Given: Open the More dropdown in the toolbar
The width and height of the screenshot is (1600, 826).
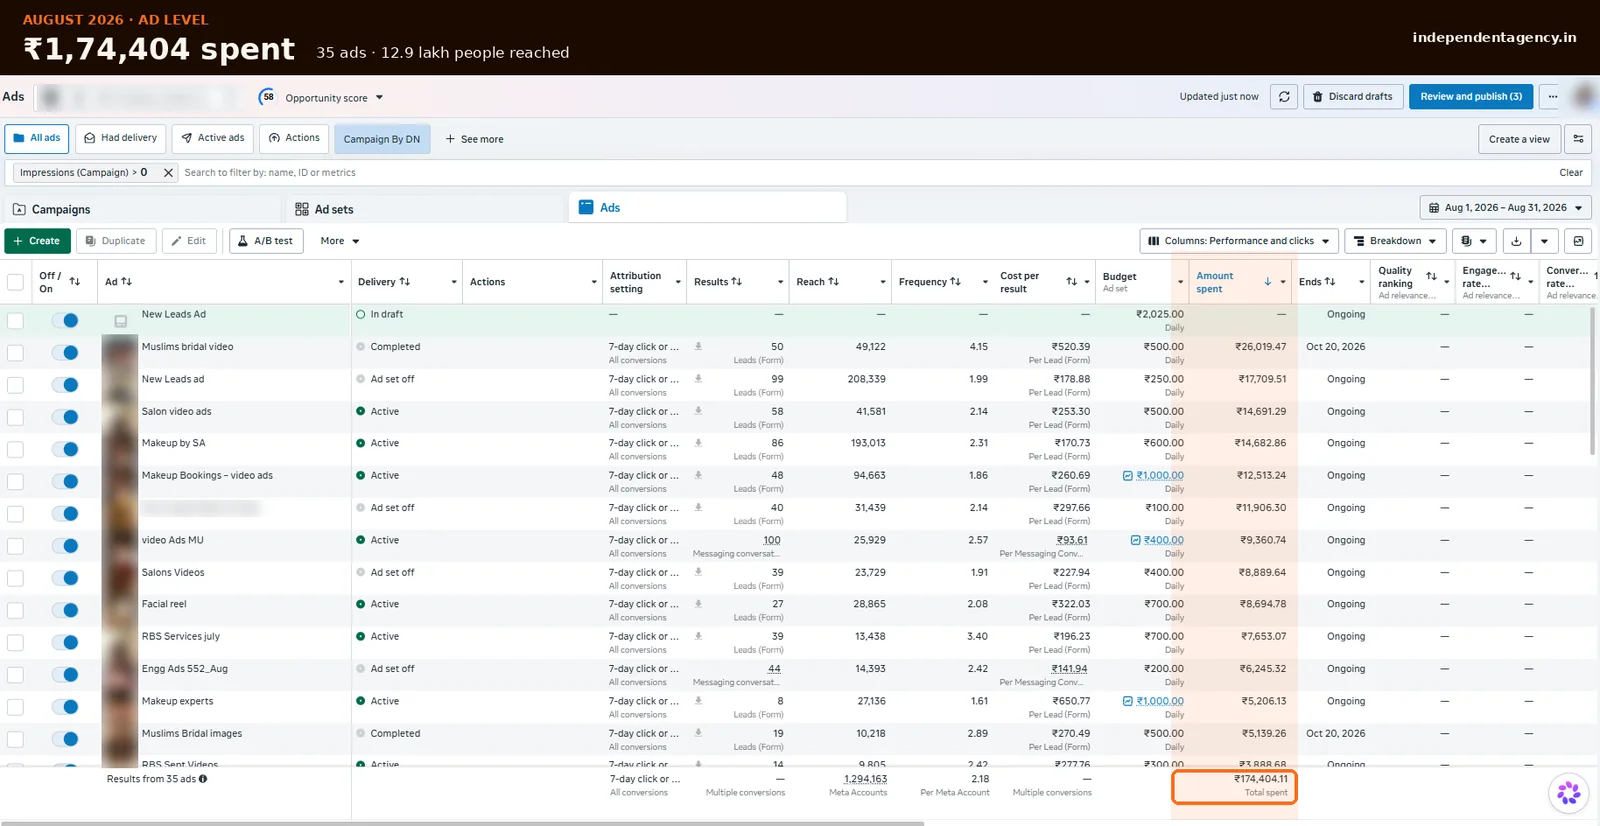Looking at the screenshot, I should point(340,241).
